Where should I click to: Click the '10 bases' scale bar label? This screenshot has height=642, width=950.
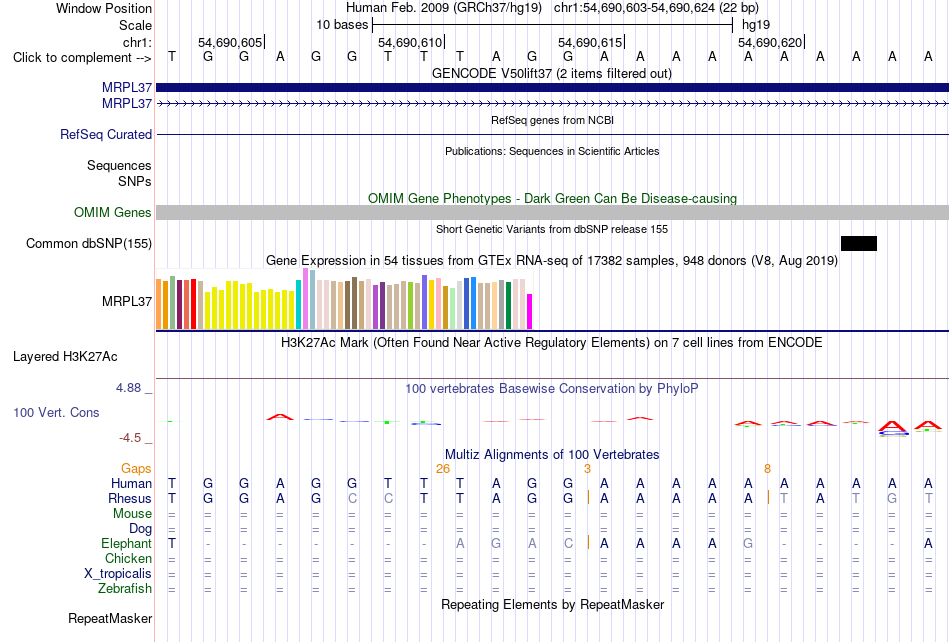pyautogui.click(x=342, y=25)
